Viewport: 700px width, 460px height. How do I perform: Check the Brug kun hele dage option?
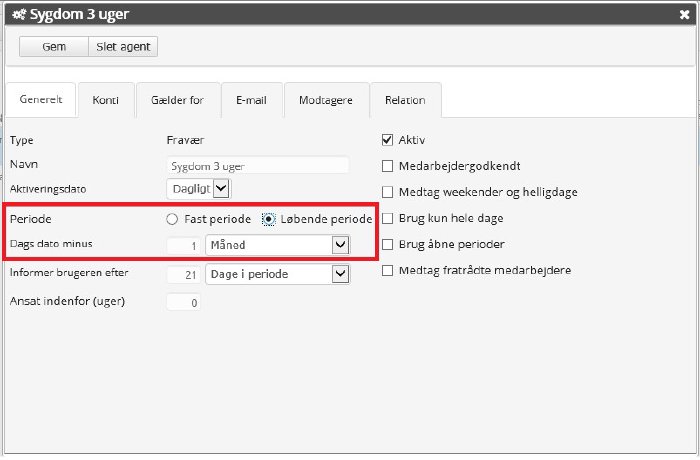388,218
